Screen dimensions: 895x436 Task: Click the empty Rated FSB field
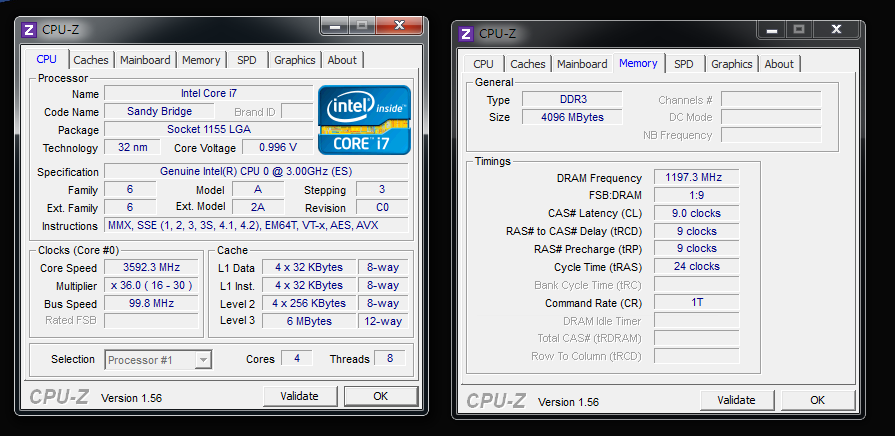(x=151, y=321)
